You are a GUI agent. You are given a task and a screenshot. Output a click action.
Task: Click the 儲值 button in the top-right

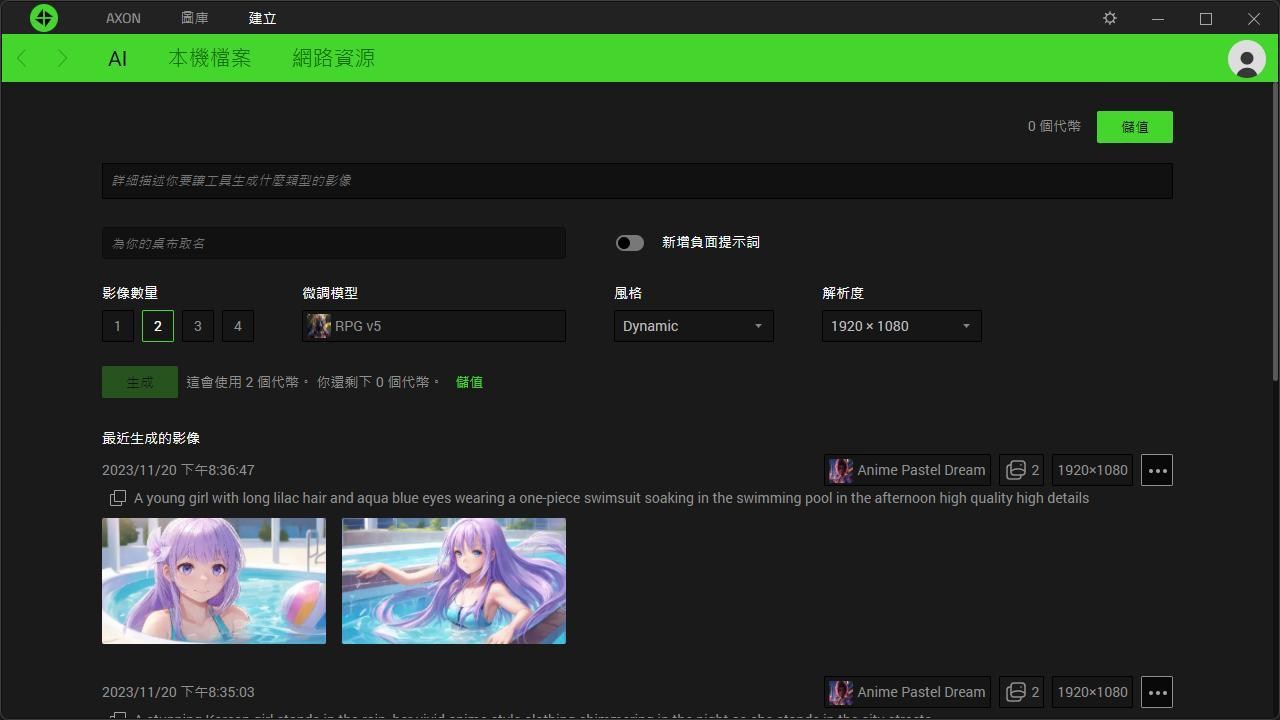tap(1134, 126)
